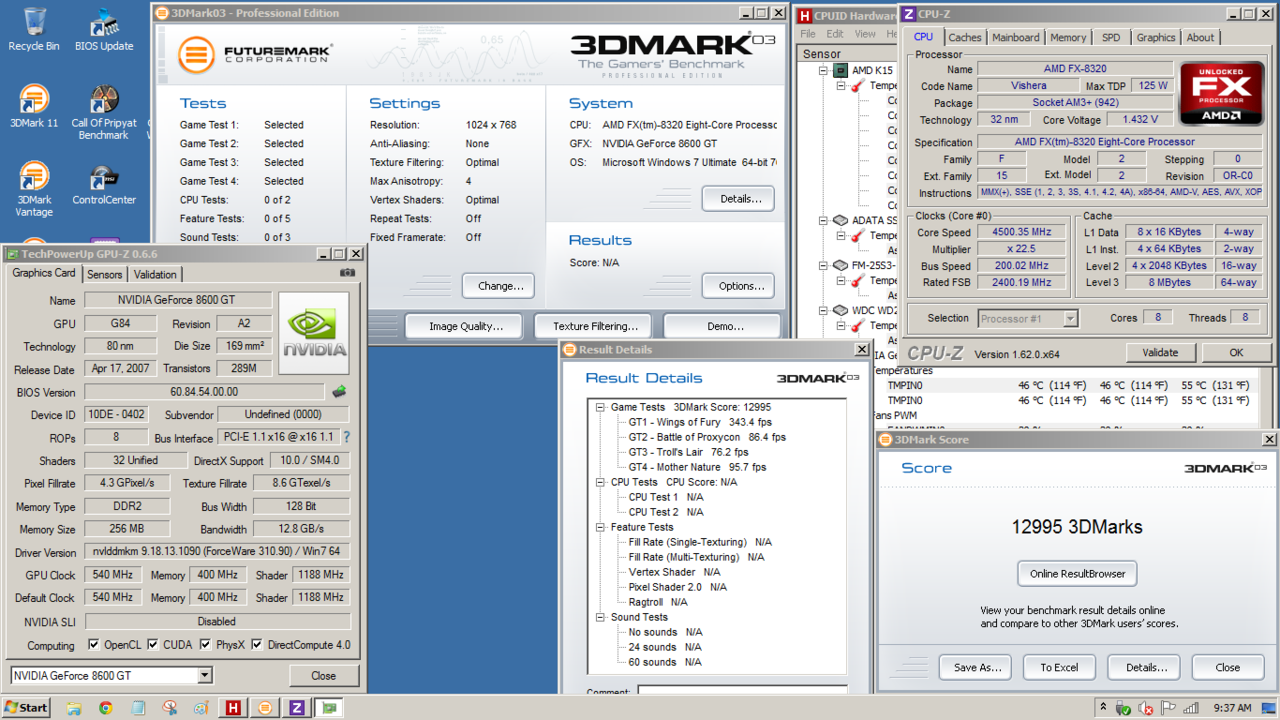Open Texture Filtering... in 3DMark03
The image size is (1280, 720).
594,326
